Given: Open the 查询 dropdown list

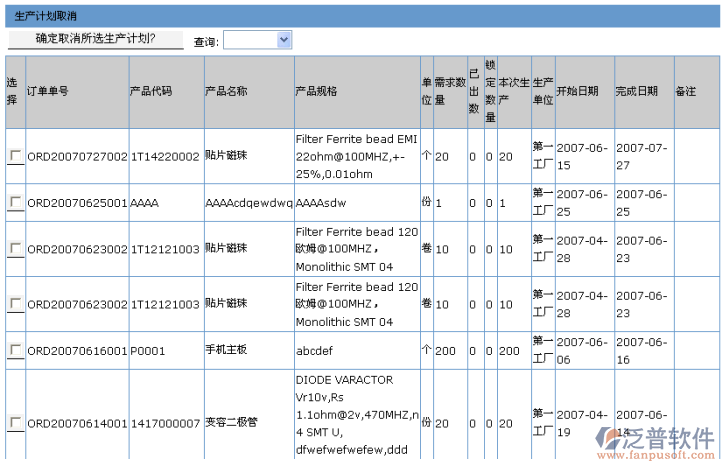Looking at the screenshot, I should coord(283,40).
